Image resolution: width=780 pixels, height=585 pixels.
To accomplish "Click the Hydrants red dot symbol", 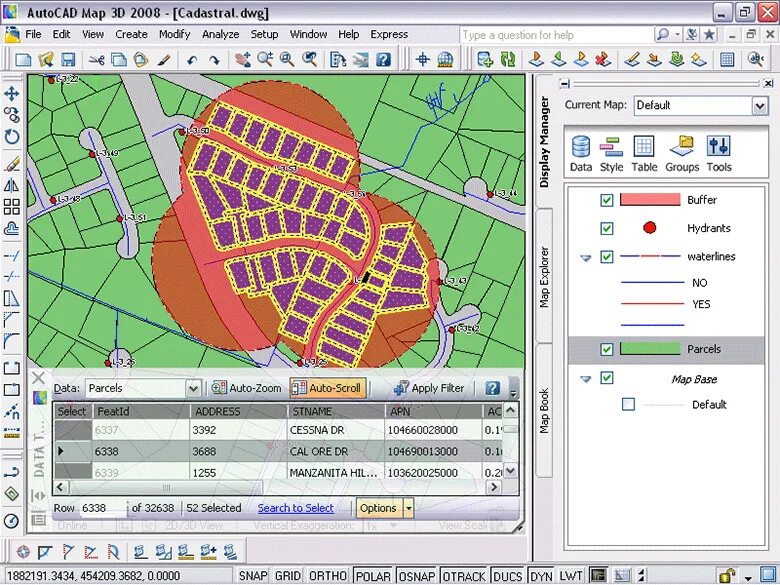I will (649, 228).
